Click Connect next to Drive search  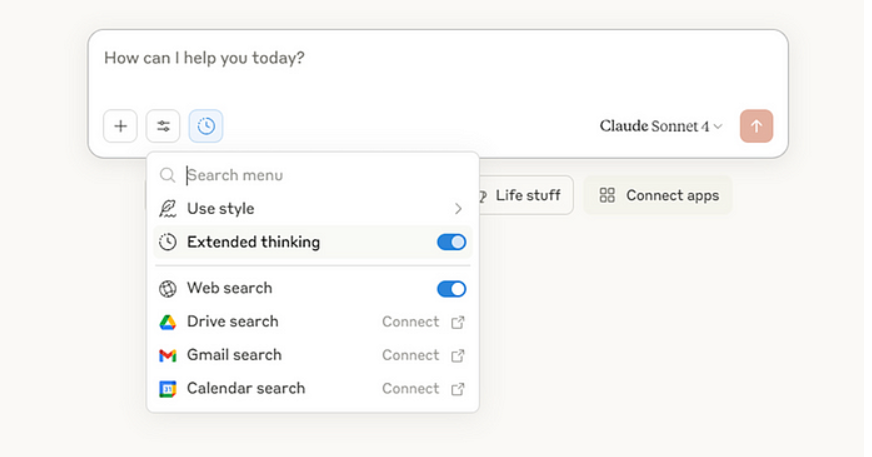click(410, 322)
